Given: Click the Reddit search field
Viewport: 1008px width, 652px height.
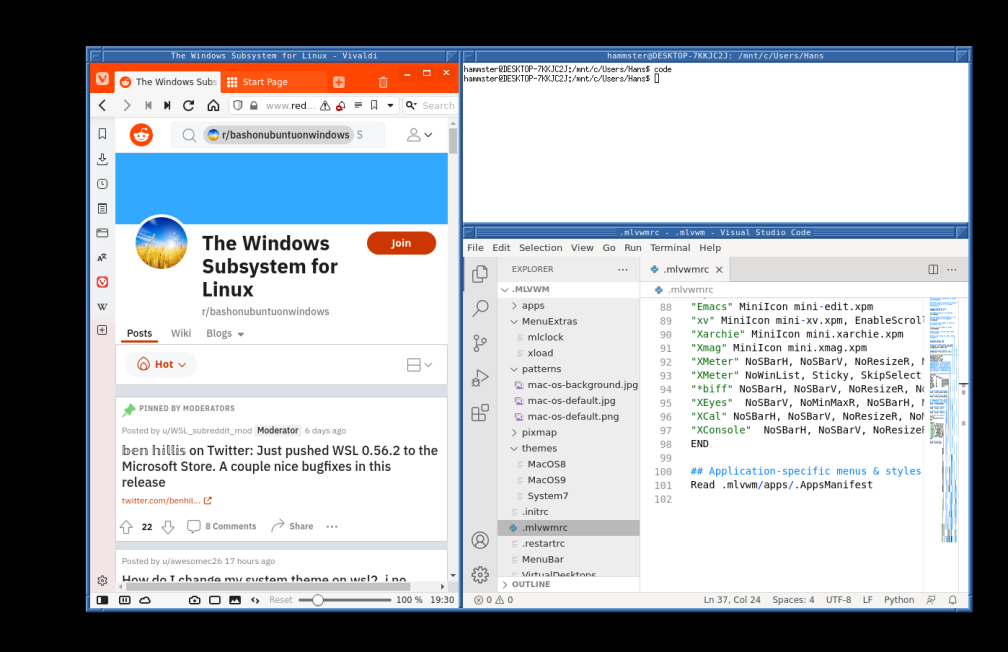Looking at the screenshot, I should pyautogui.click(x=278, y=135).
